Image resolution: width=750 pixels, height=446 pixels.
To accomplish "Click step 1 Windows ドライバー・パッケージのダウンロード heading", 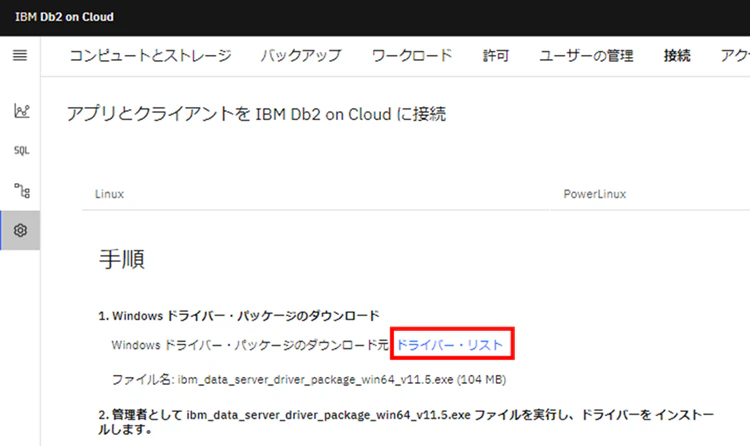I will coord(239,316).
